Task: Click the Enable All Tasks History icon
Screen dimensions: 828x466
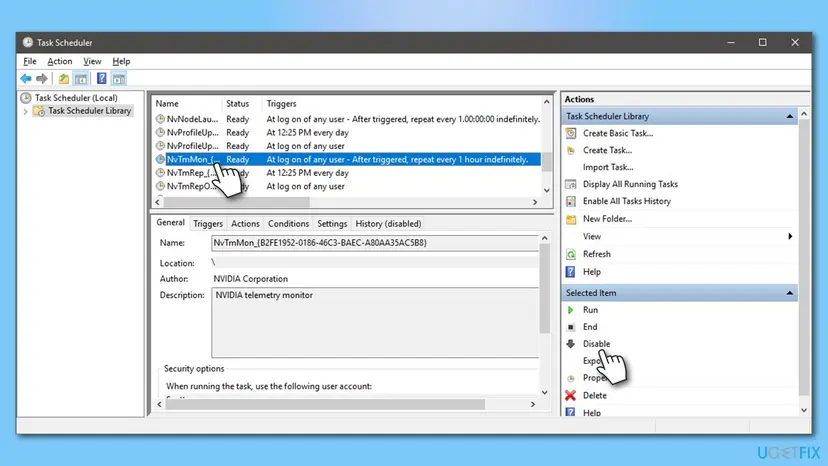Action: click(571, 201)
